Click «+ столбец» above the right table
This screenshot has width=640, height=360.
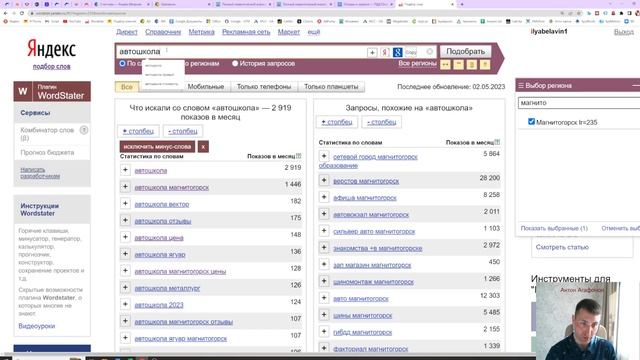tap(337, 122)
